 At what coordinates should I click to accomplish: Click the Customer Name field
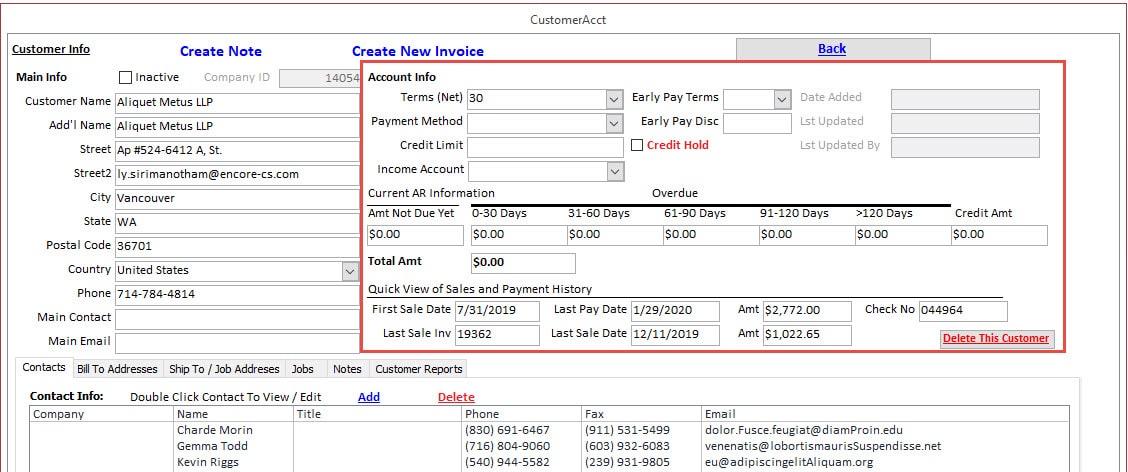[237, 103]
